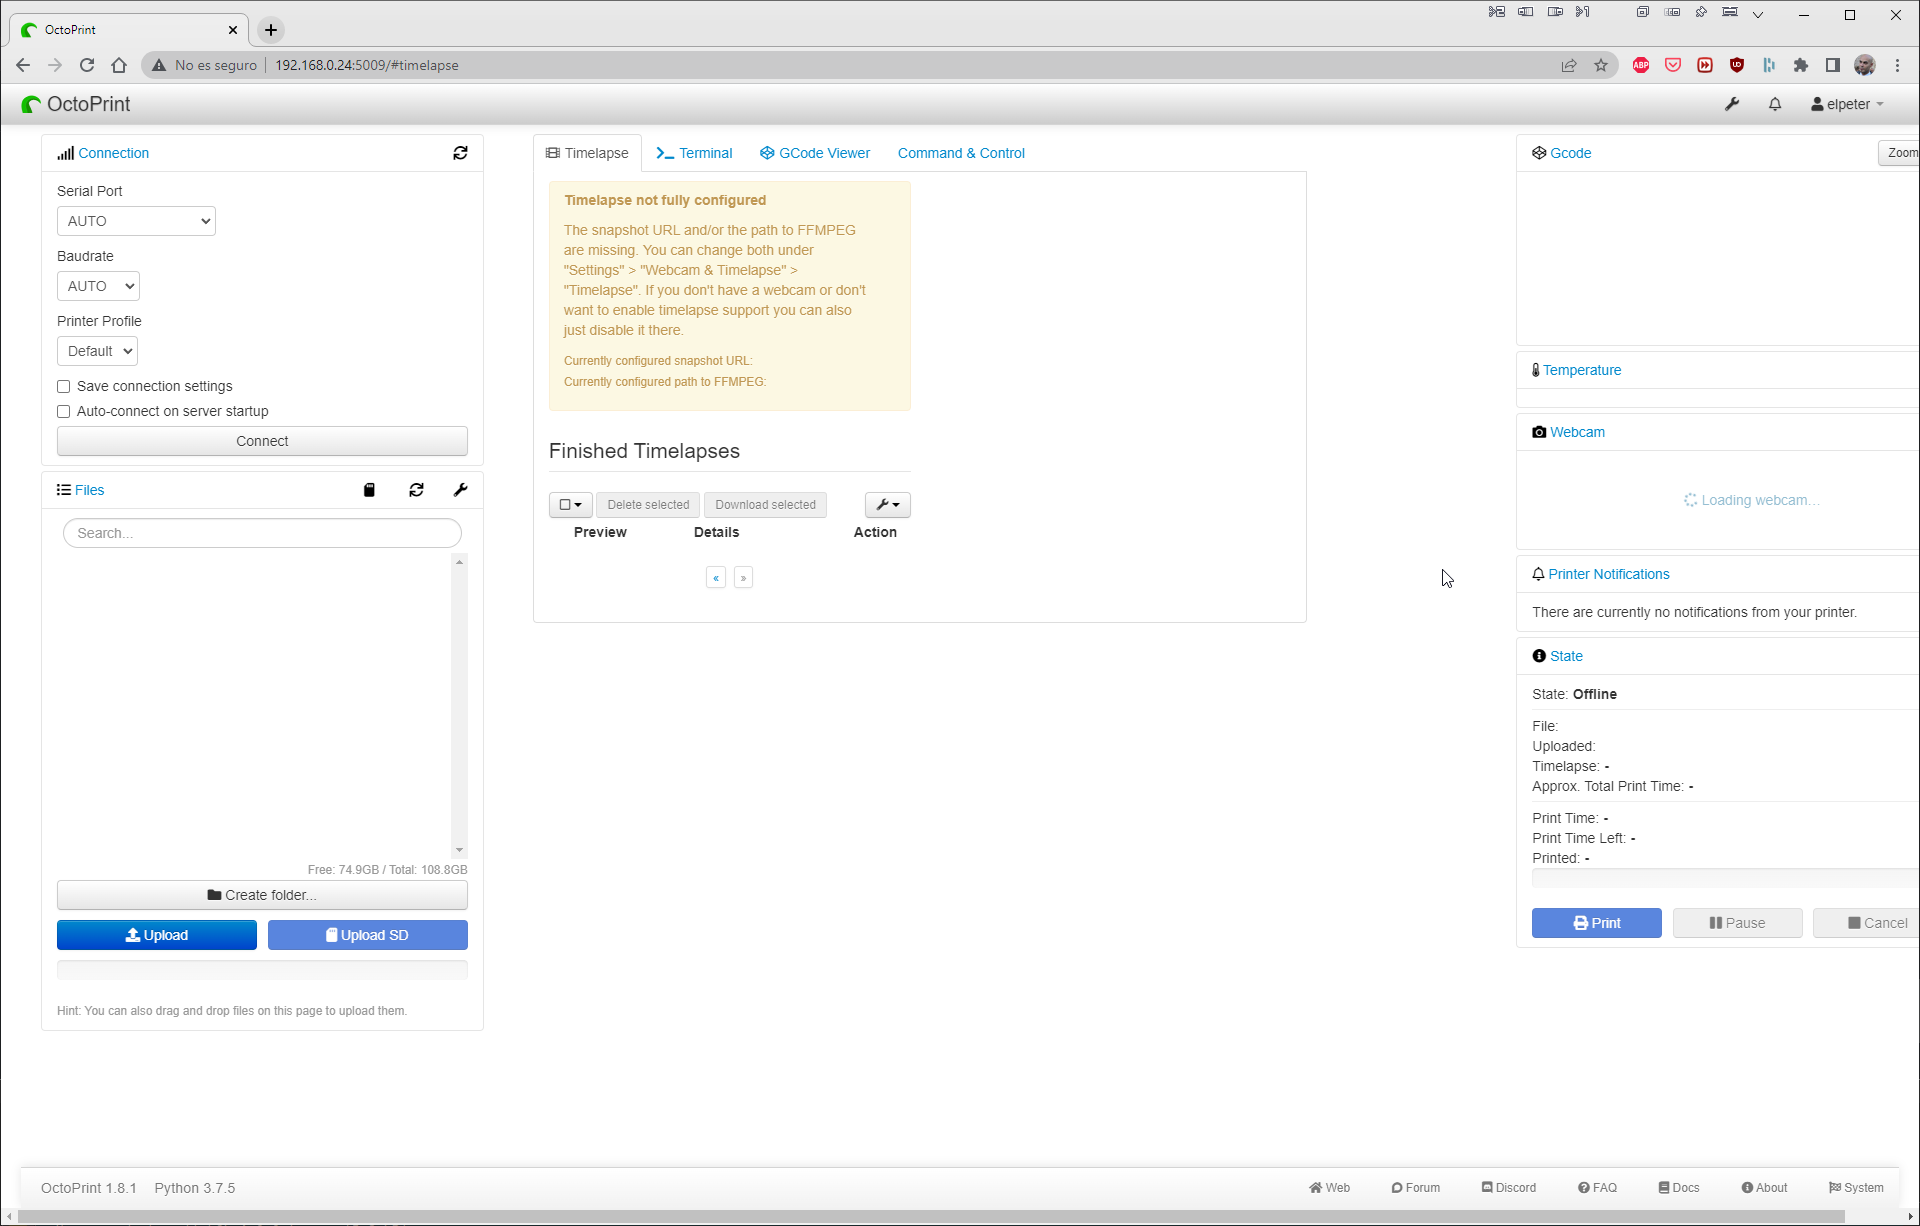Screen dimensions: 1920x1226
Task: Click the Connect button
Action: (262, 440)
